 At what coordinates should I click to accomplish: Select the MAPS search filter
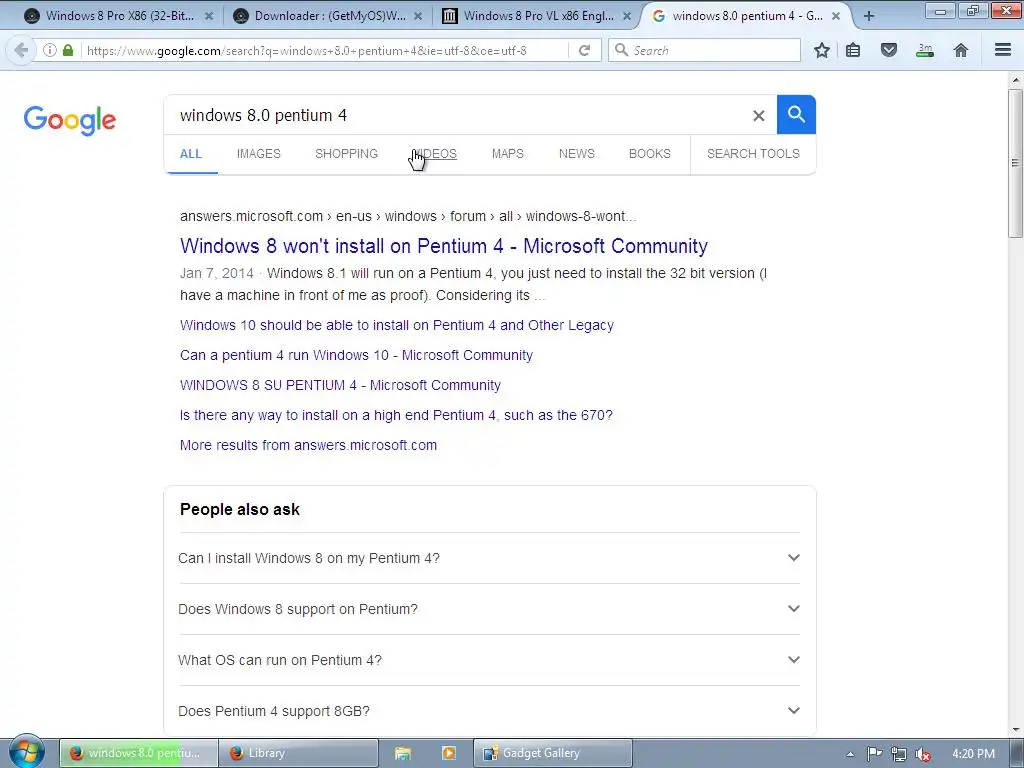point(507,154)
